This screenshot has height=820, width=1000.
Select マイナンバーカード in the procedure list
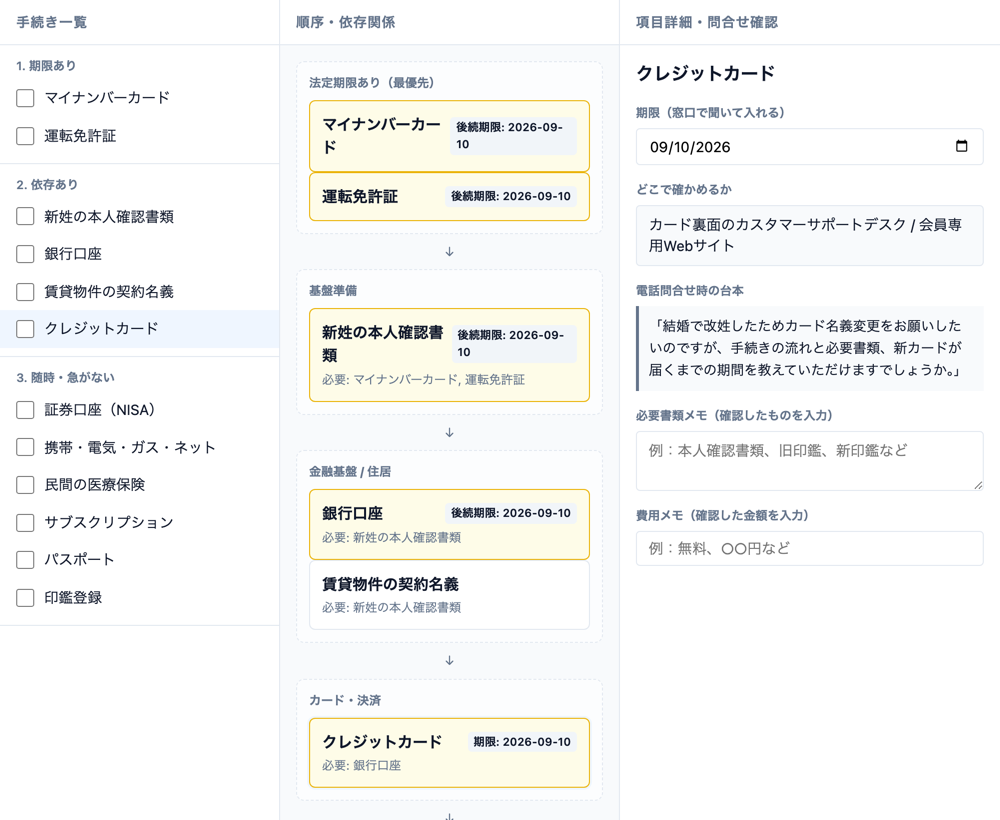point(139,98)
